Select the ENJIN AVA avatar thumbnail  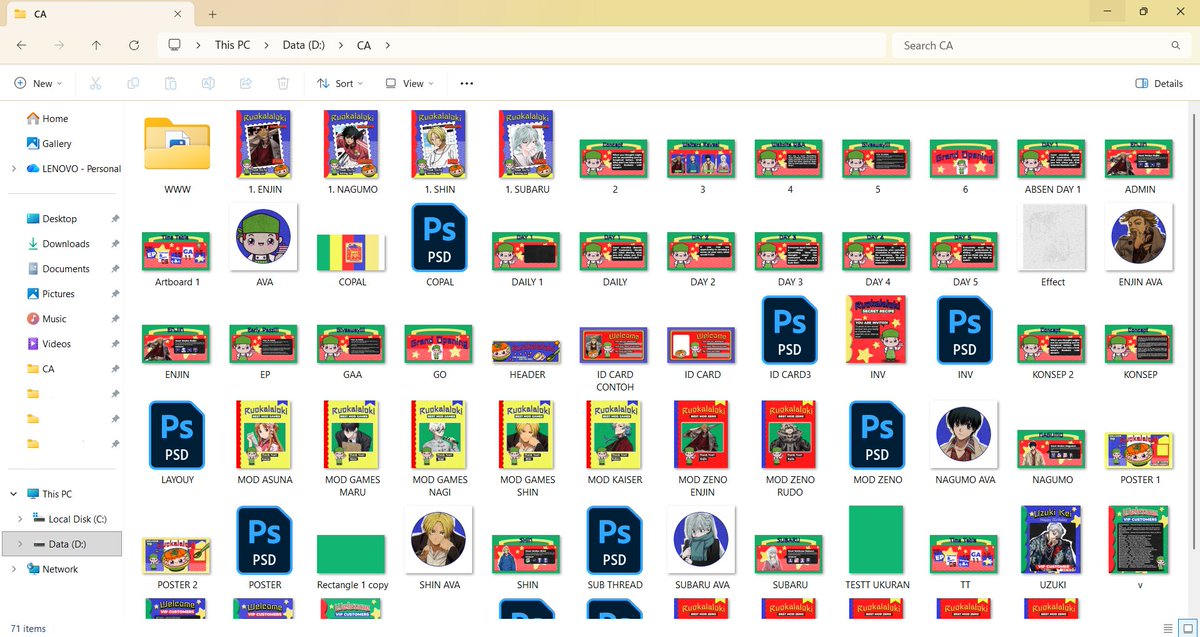1140,237
